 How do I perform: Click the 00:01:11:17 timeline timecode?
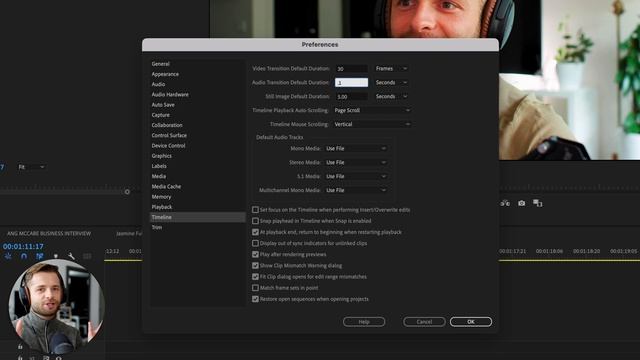[23, 246]
